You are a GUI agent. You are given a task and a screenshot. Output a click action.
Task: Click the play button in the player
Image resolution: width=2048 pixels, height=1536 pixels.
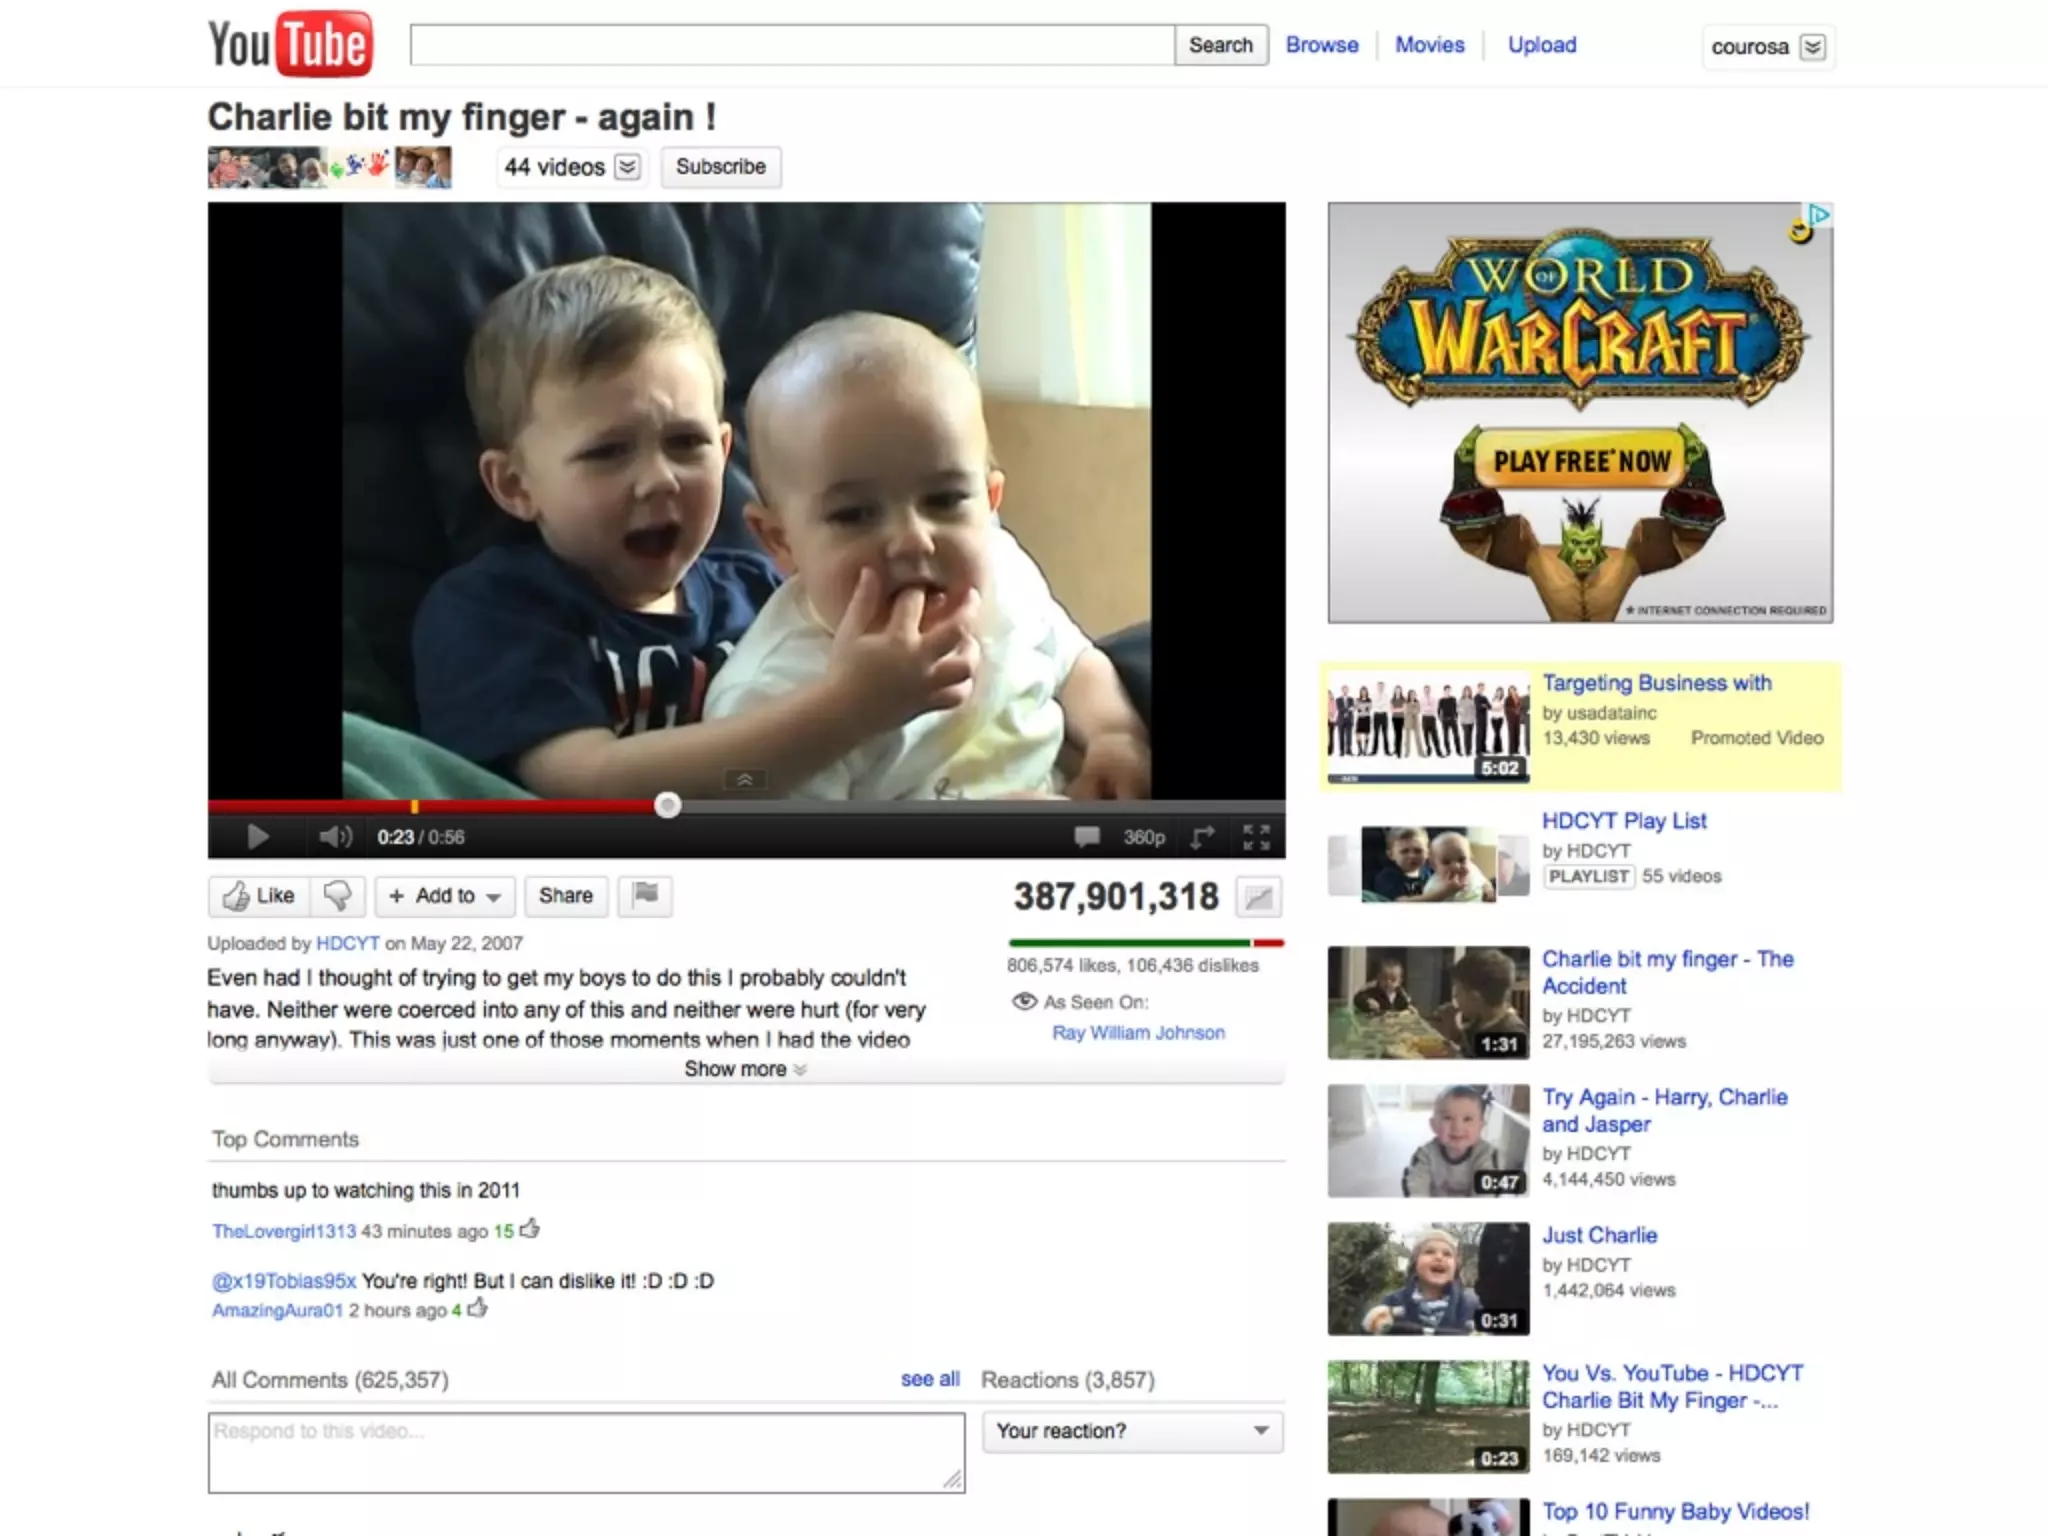(x=257, y=837)
